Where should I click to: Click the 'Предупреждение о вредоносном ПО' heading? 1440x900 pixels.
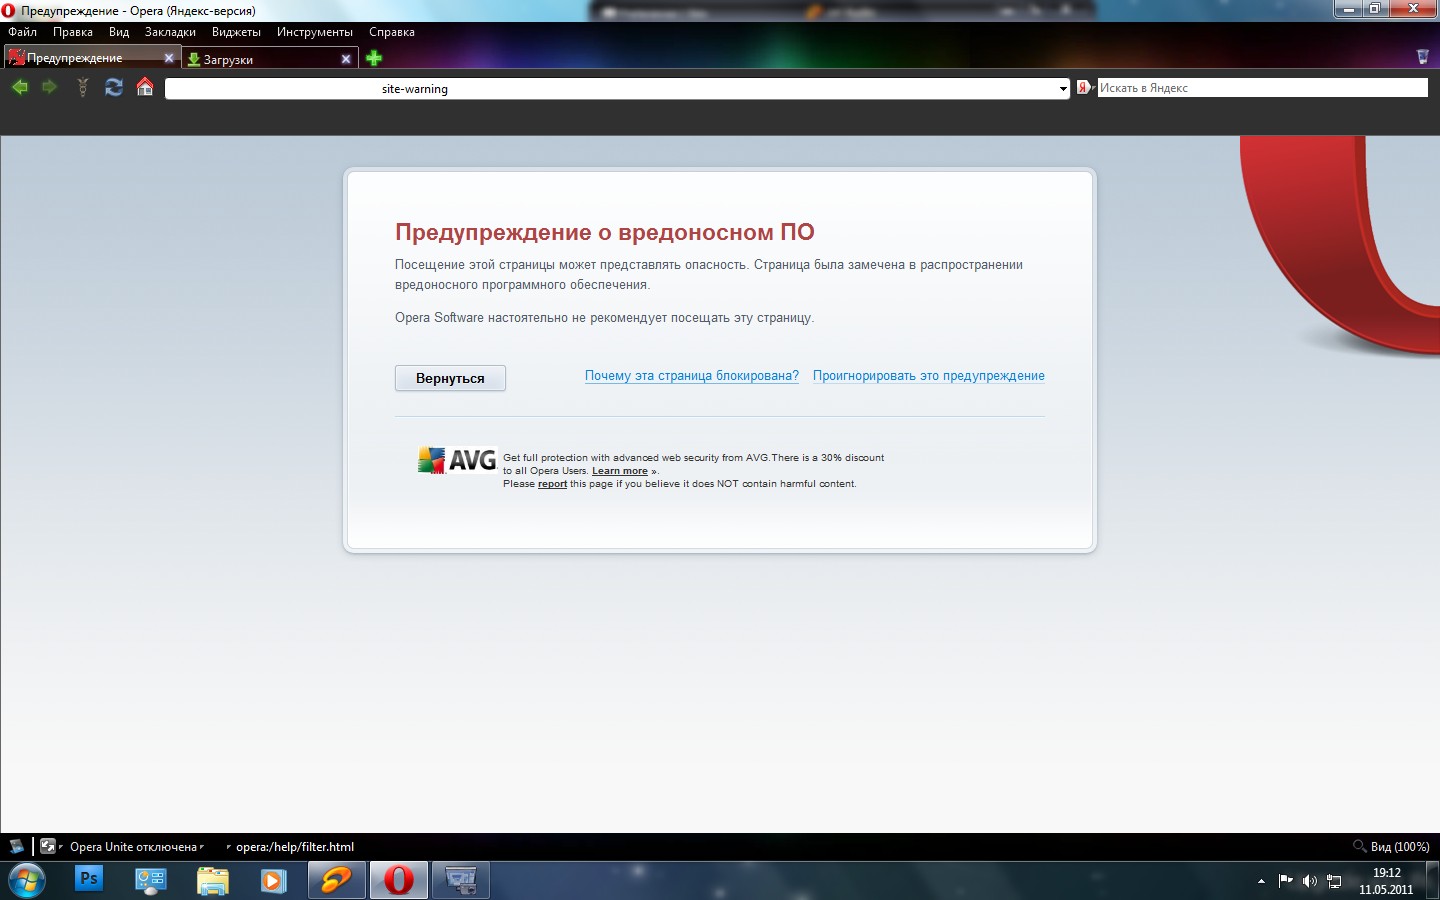[x=605, y=232]
